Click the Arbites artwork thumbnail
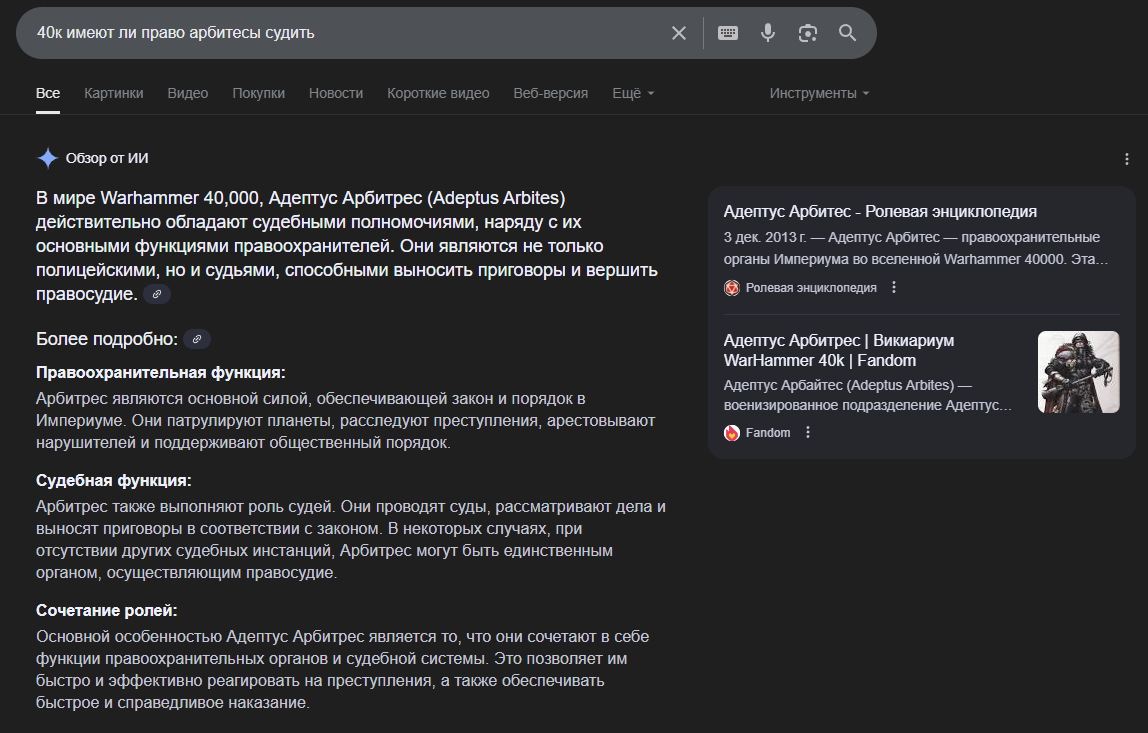Screen dimensions: 1148x733 [1078, 372]
